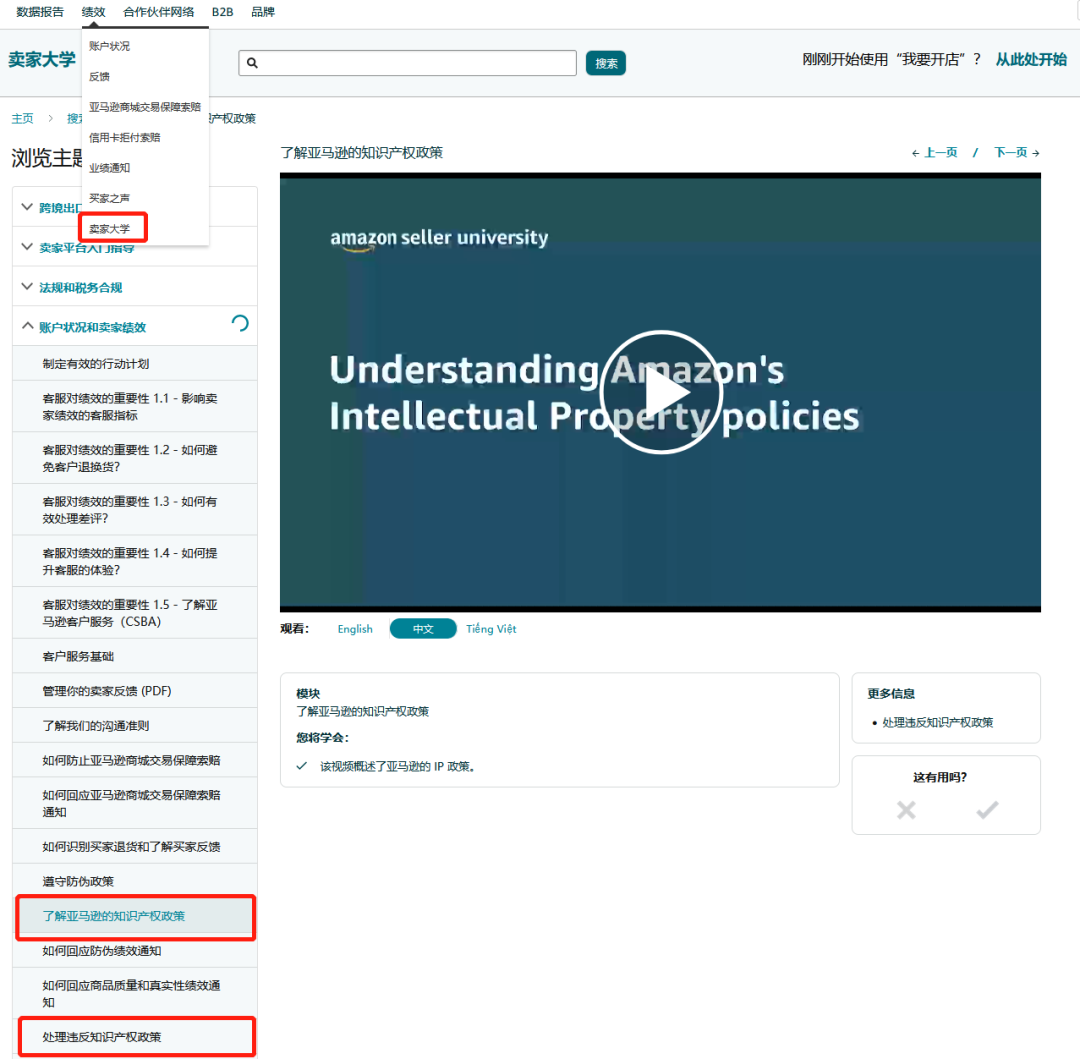
Task: Select 反馈 in the dropdown menu
Action: coord(99,76)
